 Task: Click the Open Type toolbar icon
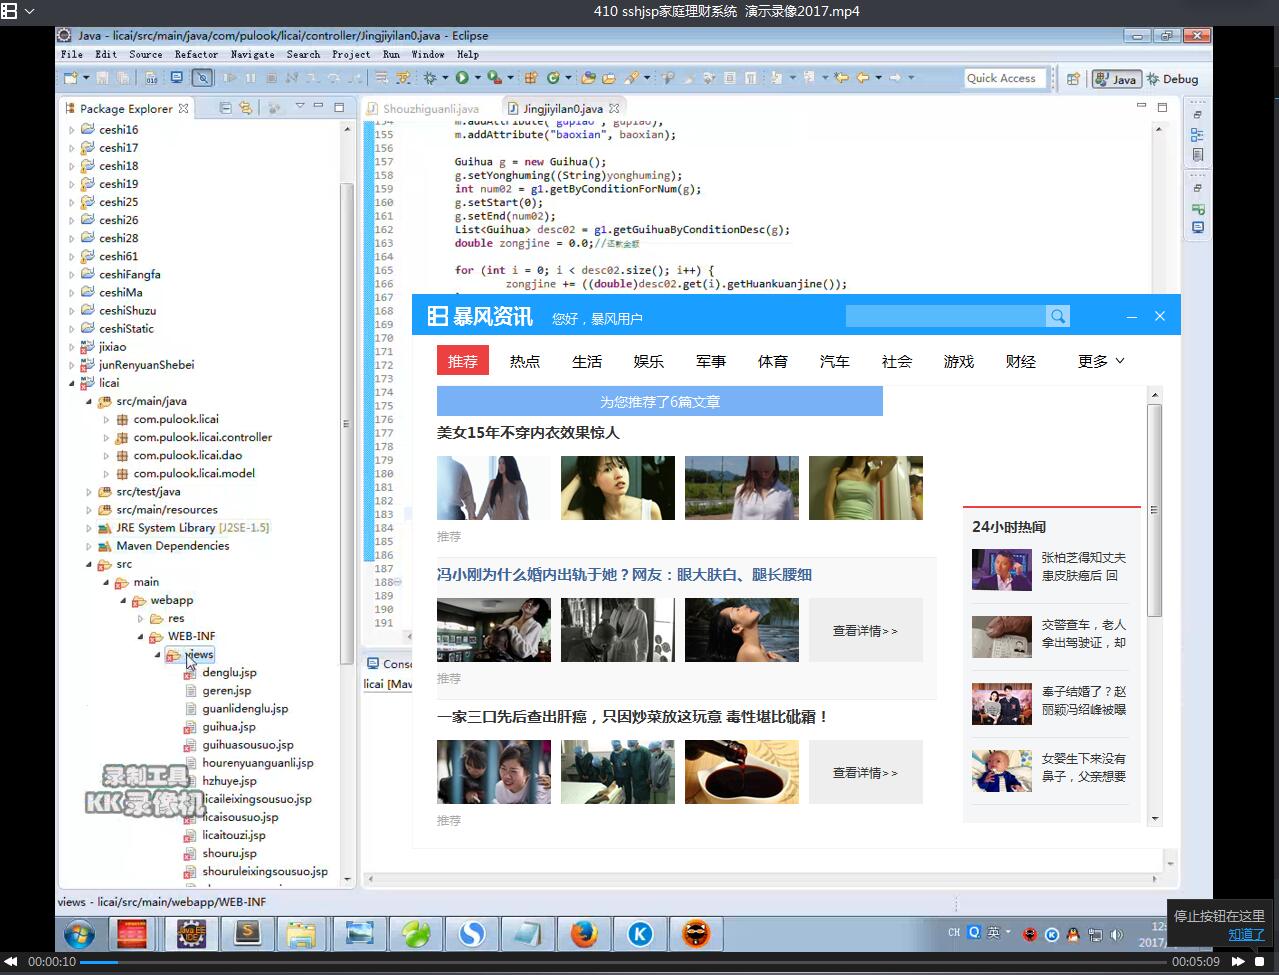[x=588, y=78]
